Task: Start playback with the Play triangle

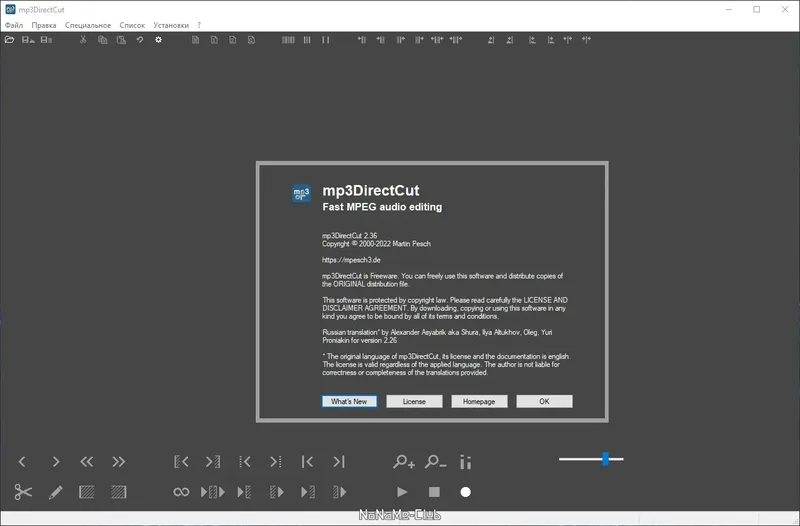Action: pyautogui.click(x=402, y=492)
